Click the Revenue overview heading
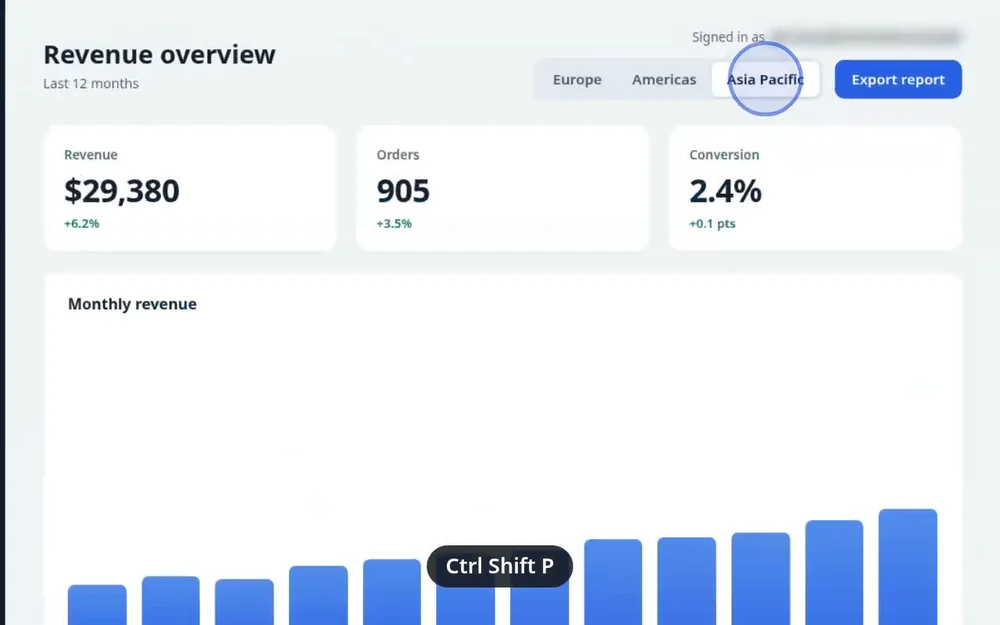 click(x=159, y=55)
